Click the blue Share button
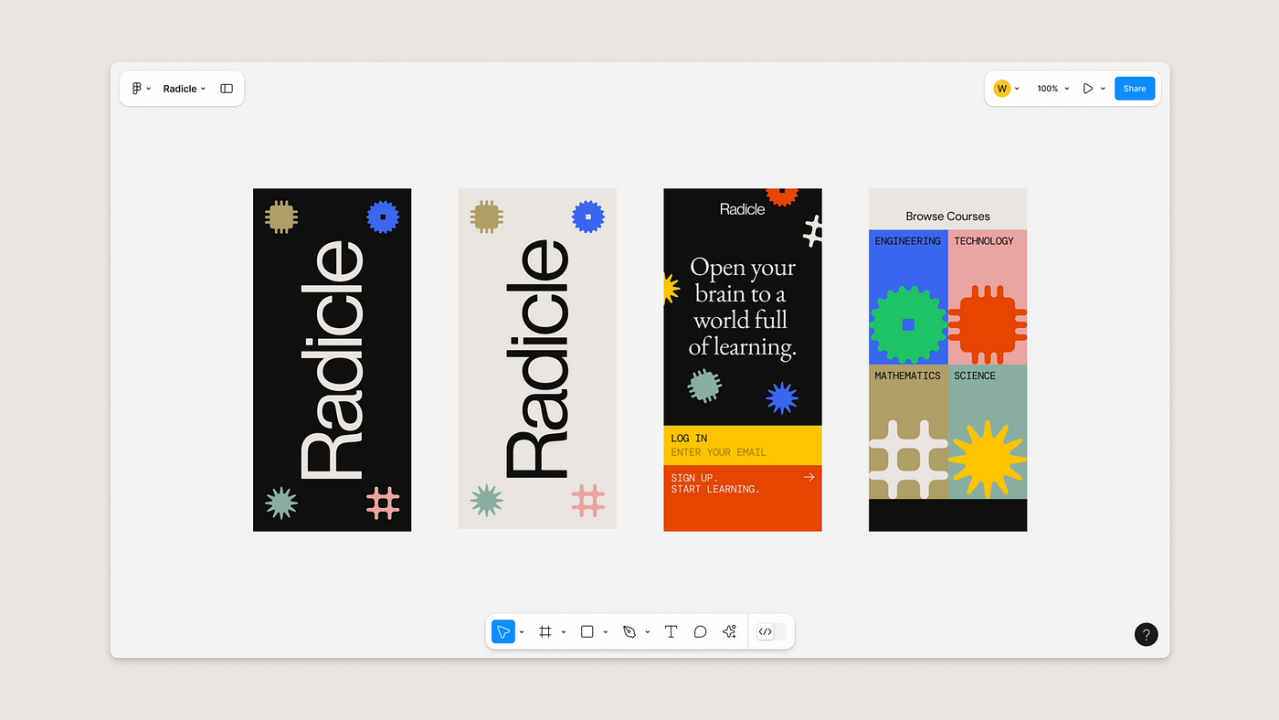 coord(1134,88)
